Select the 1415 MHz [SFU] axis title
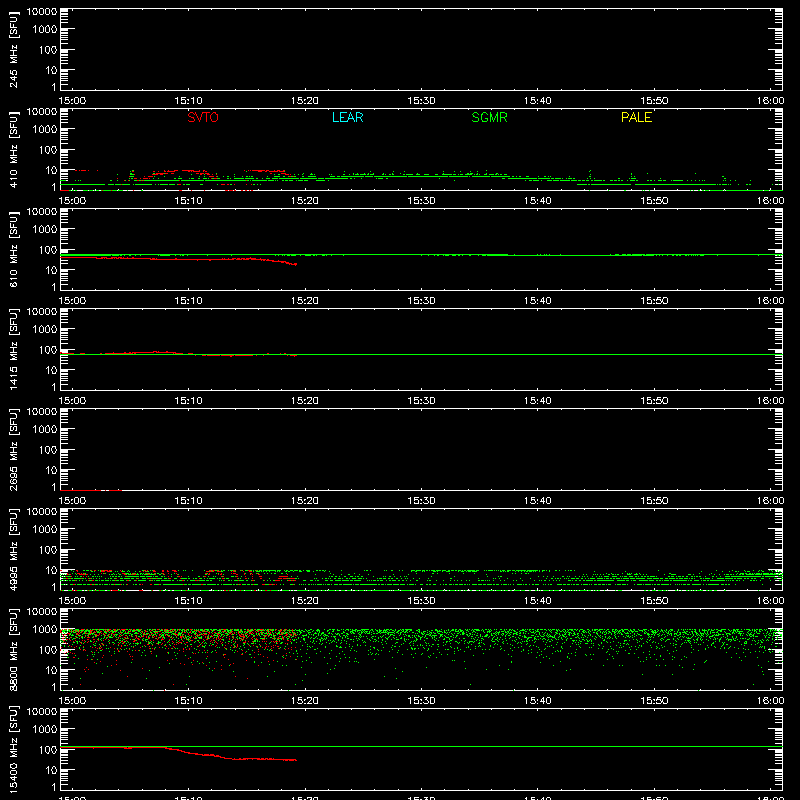Viewport: 800px width, 800px height. pyautogui.click(x=13, y=349)
